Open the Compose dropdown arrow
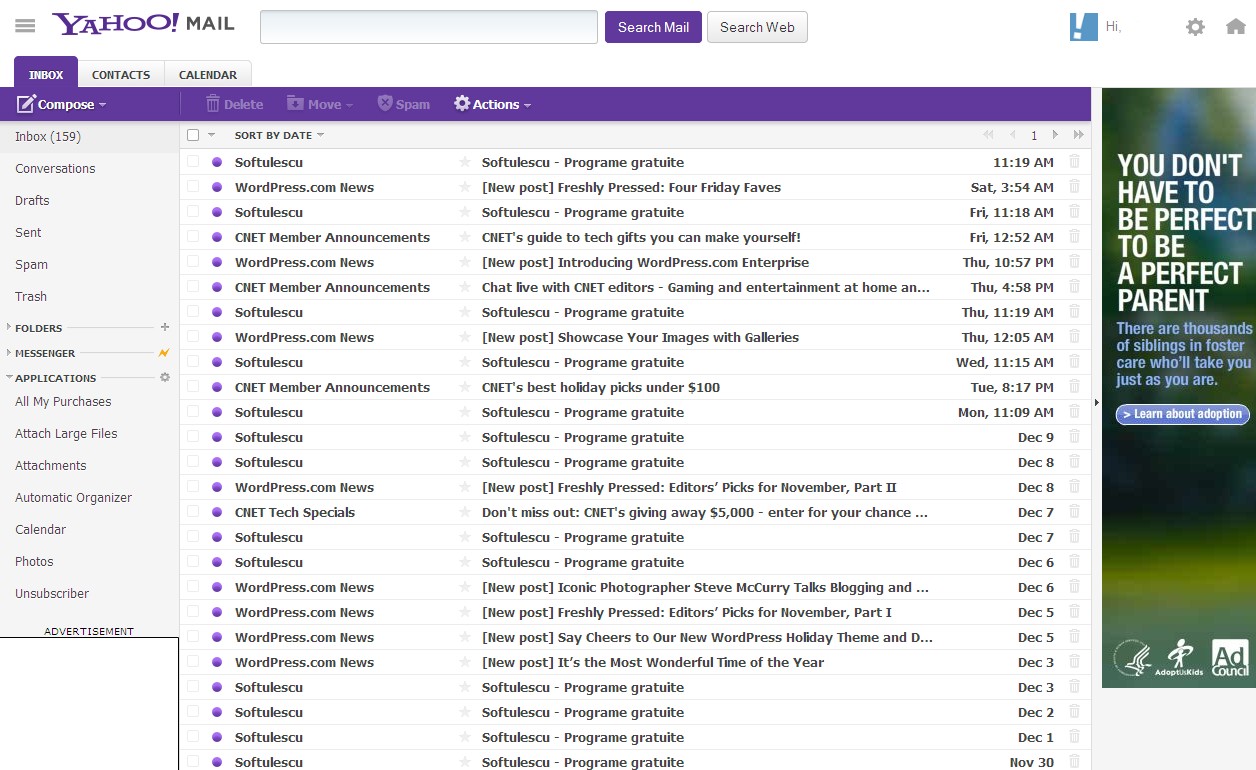 coord(102,105)
